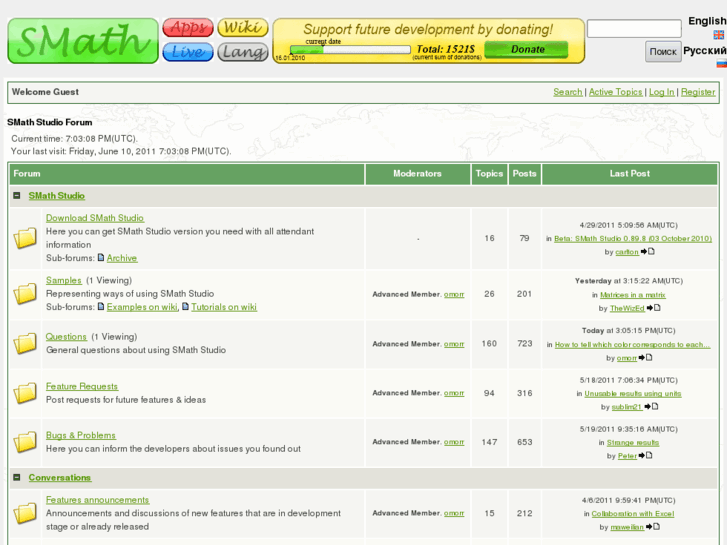Click the Download SMath Studio folder icon
The height and width of the screenshot is (545, 727).
pos(25,238)
